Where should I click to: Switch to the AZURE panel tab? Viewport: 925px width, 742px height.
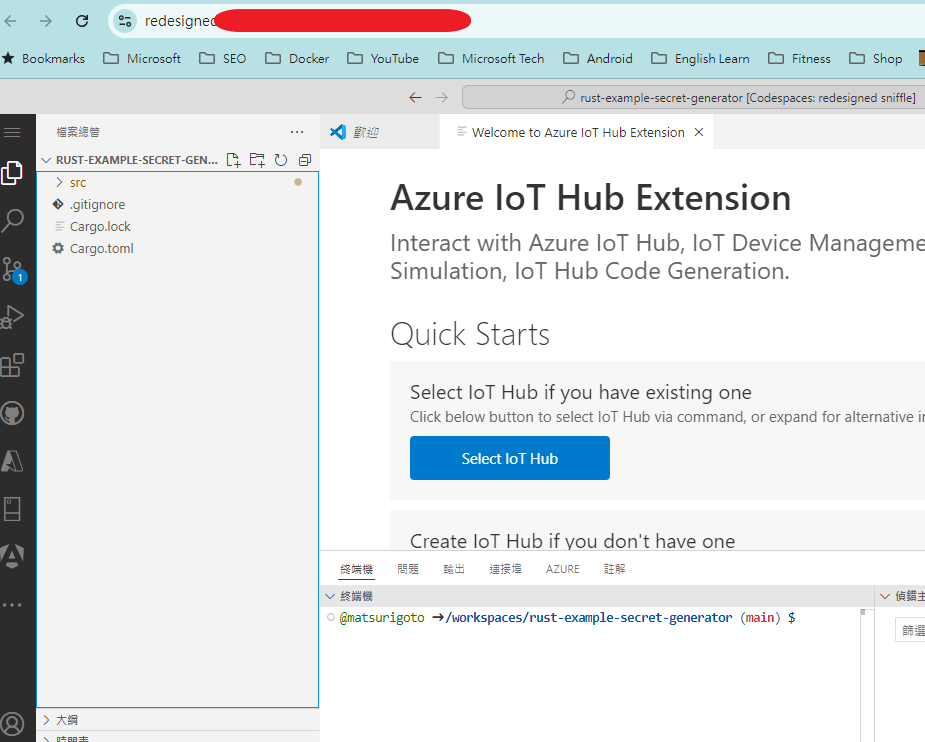562,569
